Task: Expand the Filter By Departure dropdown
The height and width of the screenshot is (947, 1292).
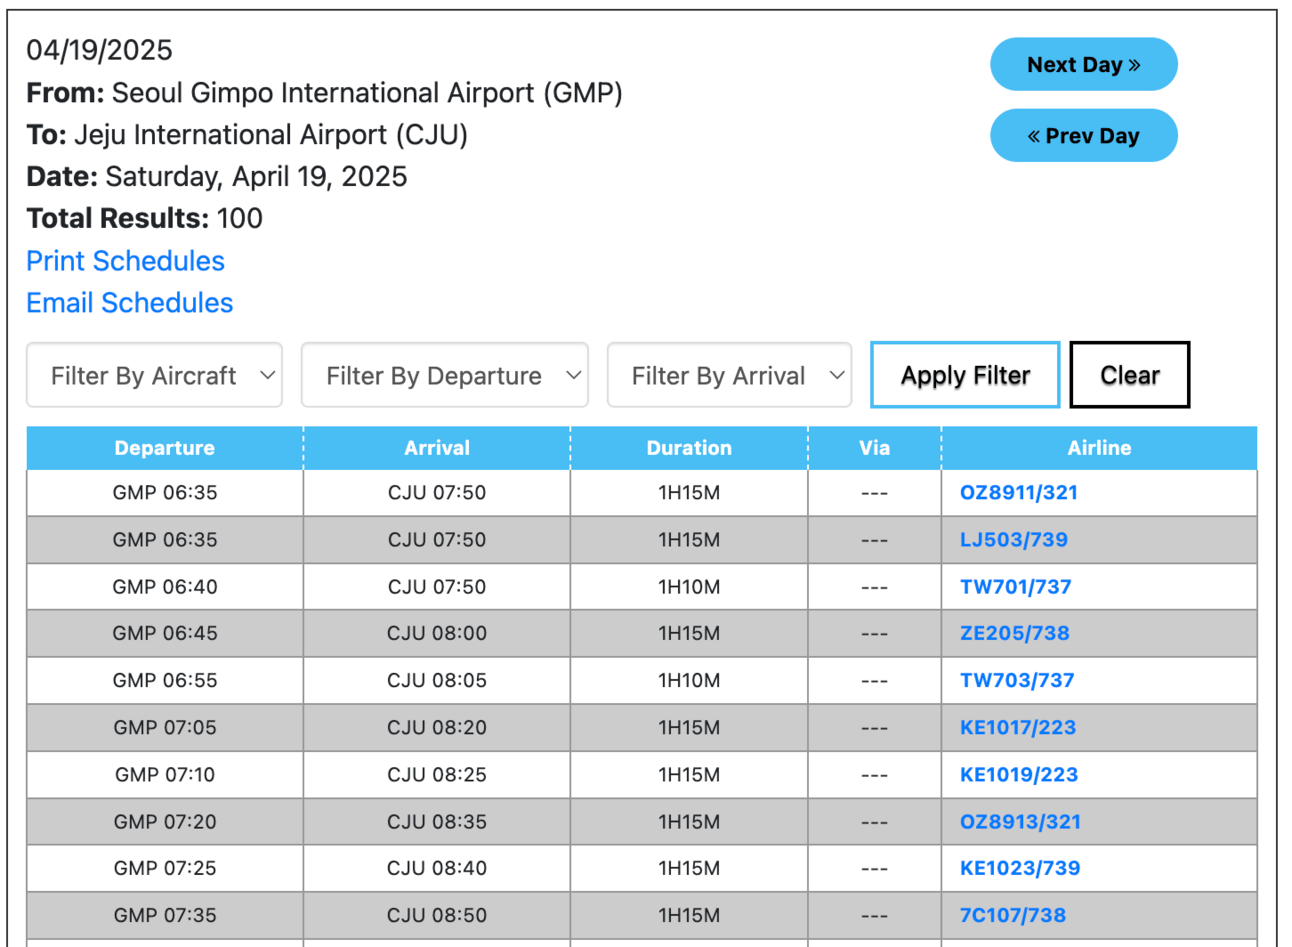Action: pos(444,376)
